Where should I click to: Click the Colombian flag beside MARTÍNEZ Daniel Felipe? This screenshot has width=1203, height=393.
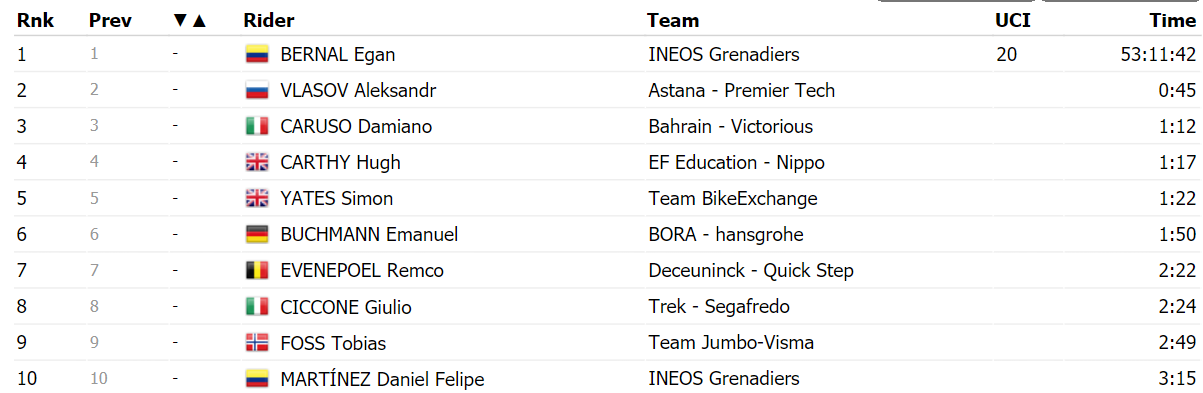click(258, 379)
